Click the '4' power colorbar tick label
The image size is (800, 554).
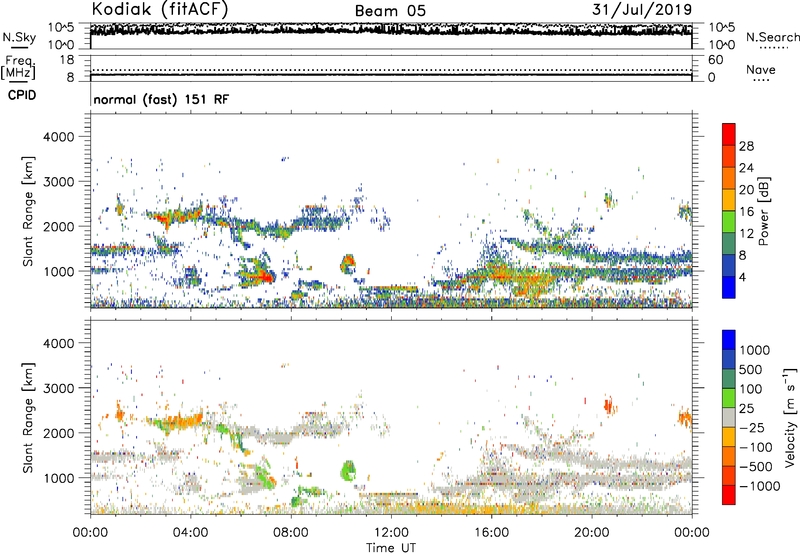click(742, 277)
